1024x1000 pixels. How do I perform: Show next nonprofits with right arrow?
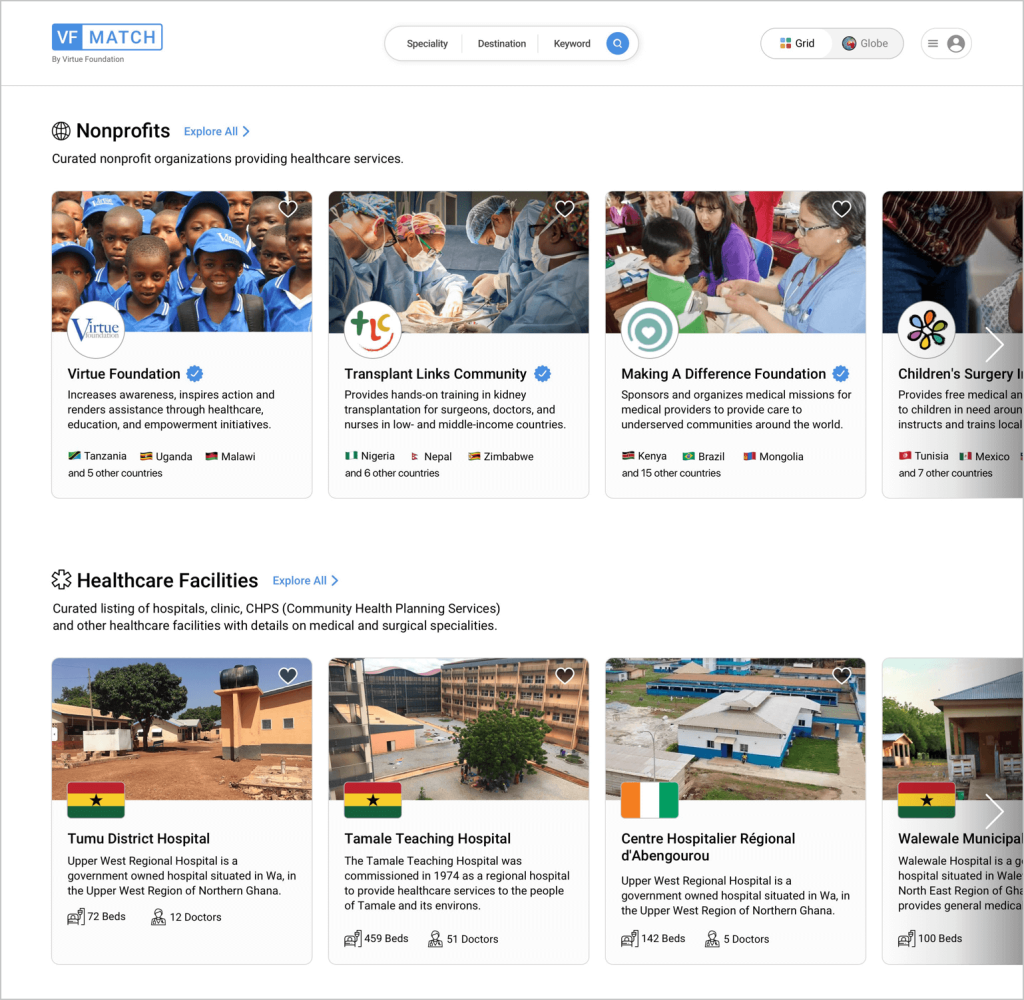[x=994, y=345]
